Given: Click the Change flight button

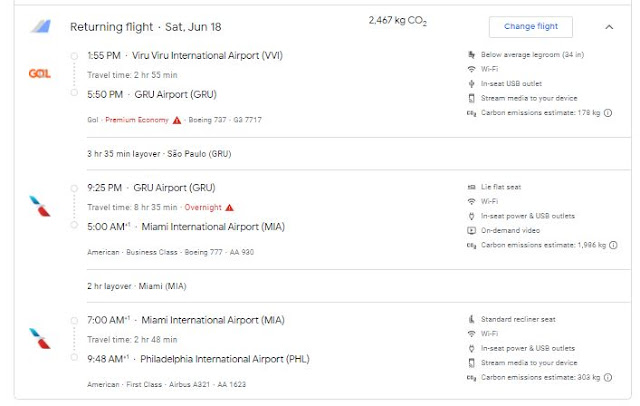Looking at the screenshot, I should tap(530, 27).
